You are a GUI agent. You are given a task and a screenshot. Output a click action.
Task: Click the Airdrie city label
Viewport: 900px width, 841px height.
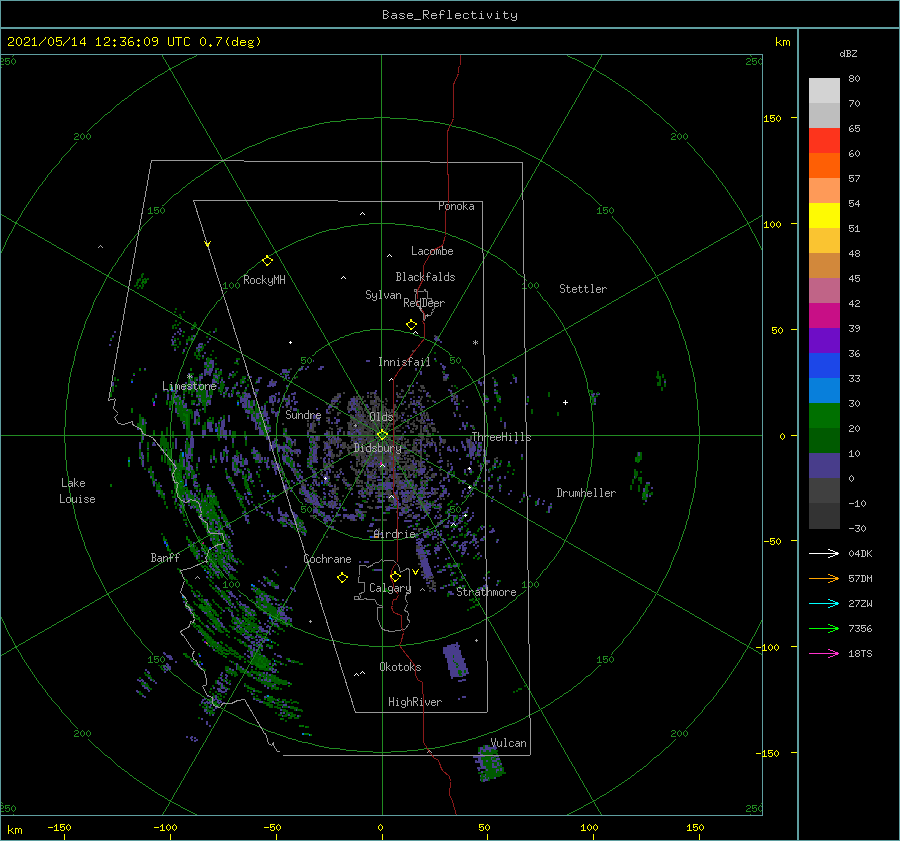tap(394, 534)
